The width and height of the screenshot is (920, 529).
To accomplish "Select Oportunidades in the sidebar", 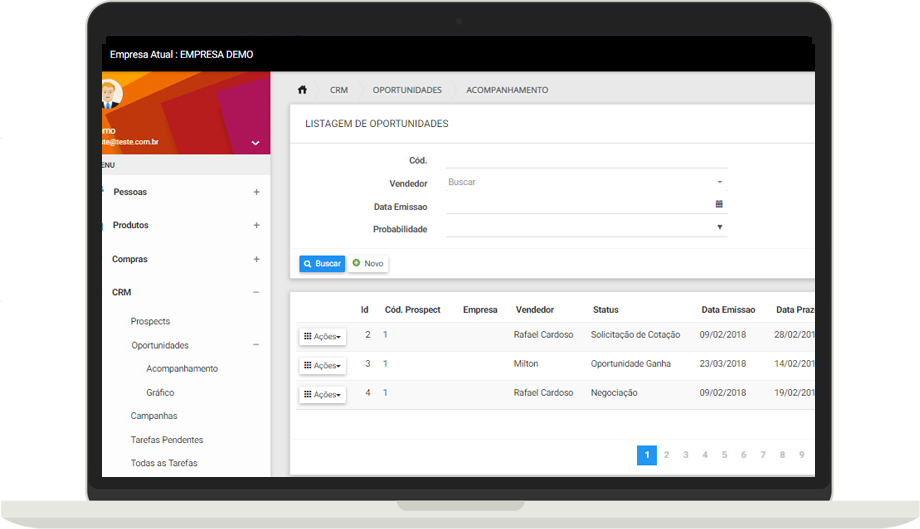I will (160, 345).
